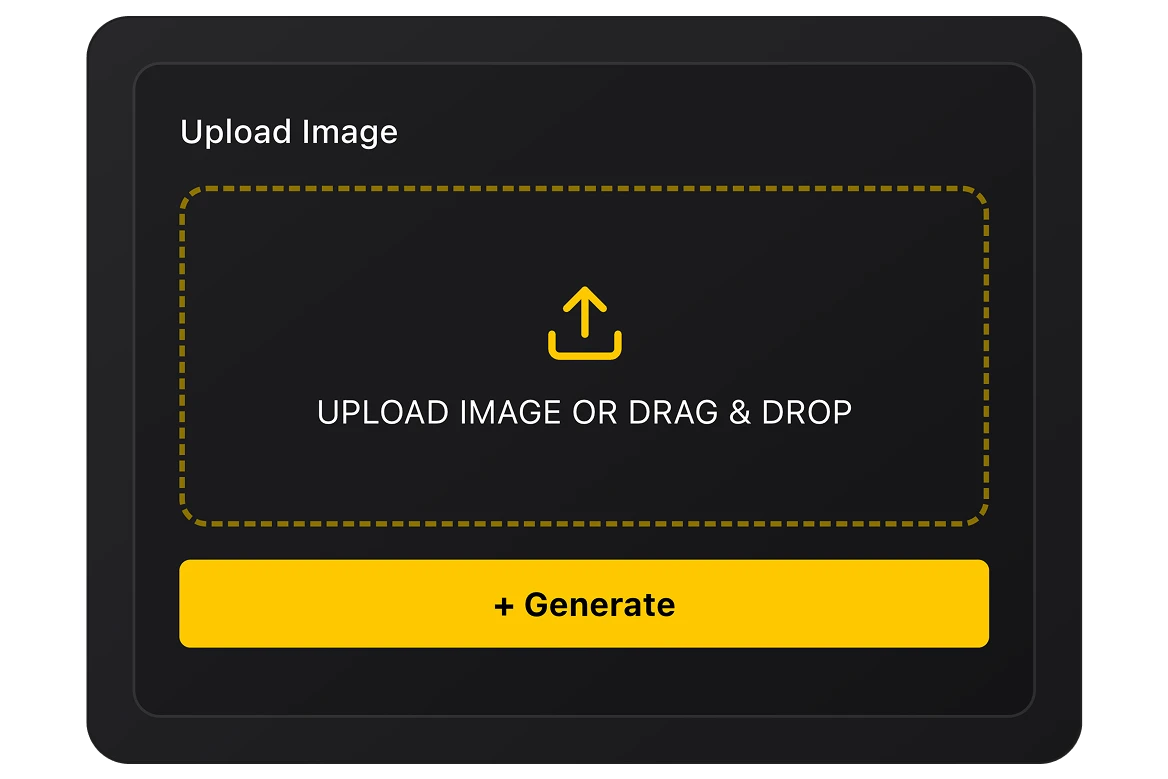
Task: Click the UPLOAD IMAGE OR DRAG & DROP text
Action: [x=585, y=413]
